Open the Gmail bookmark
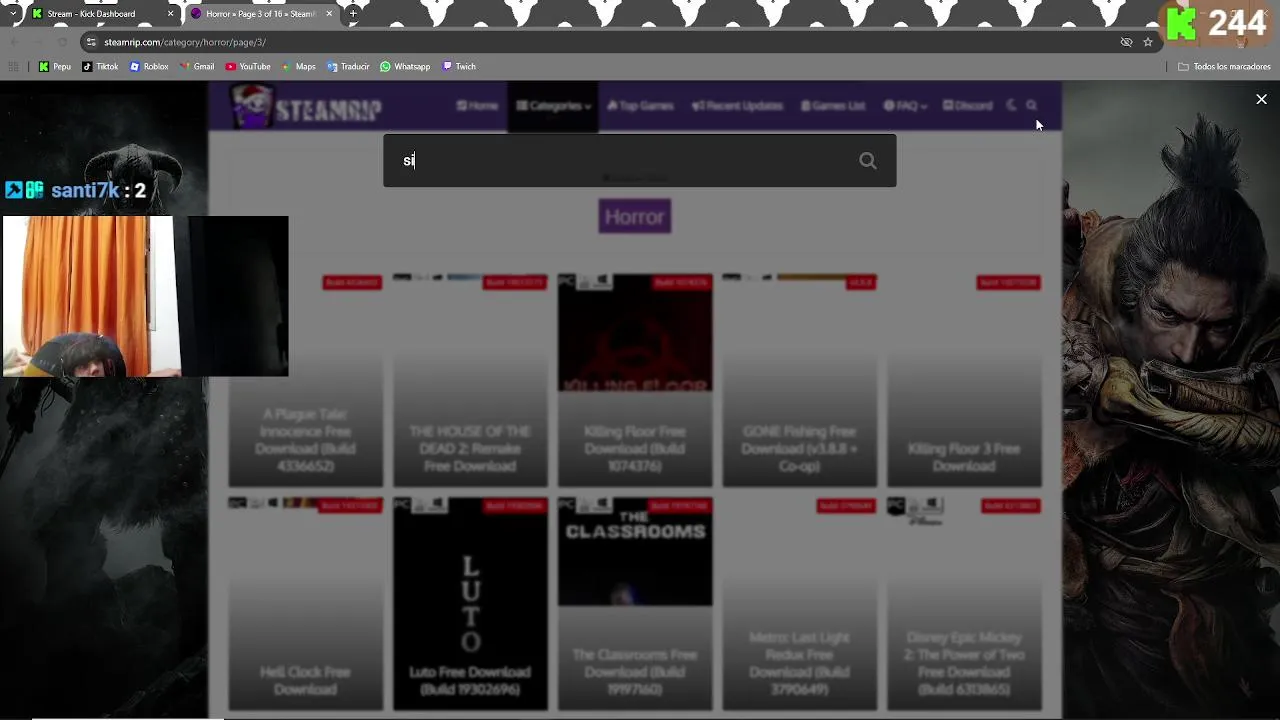Image resolution: width=1280 pixels, height=720 pixels. coord(197,66)
